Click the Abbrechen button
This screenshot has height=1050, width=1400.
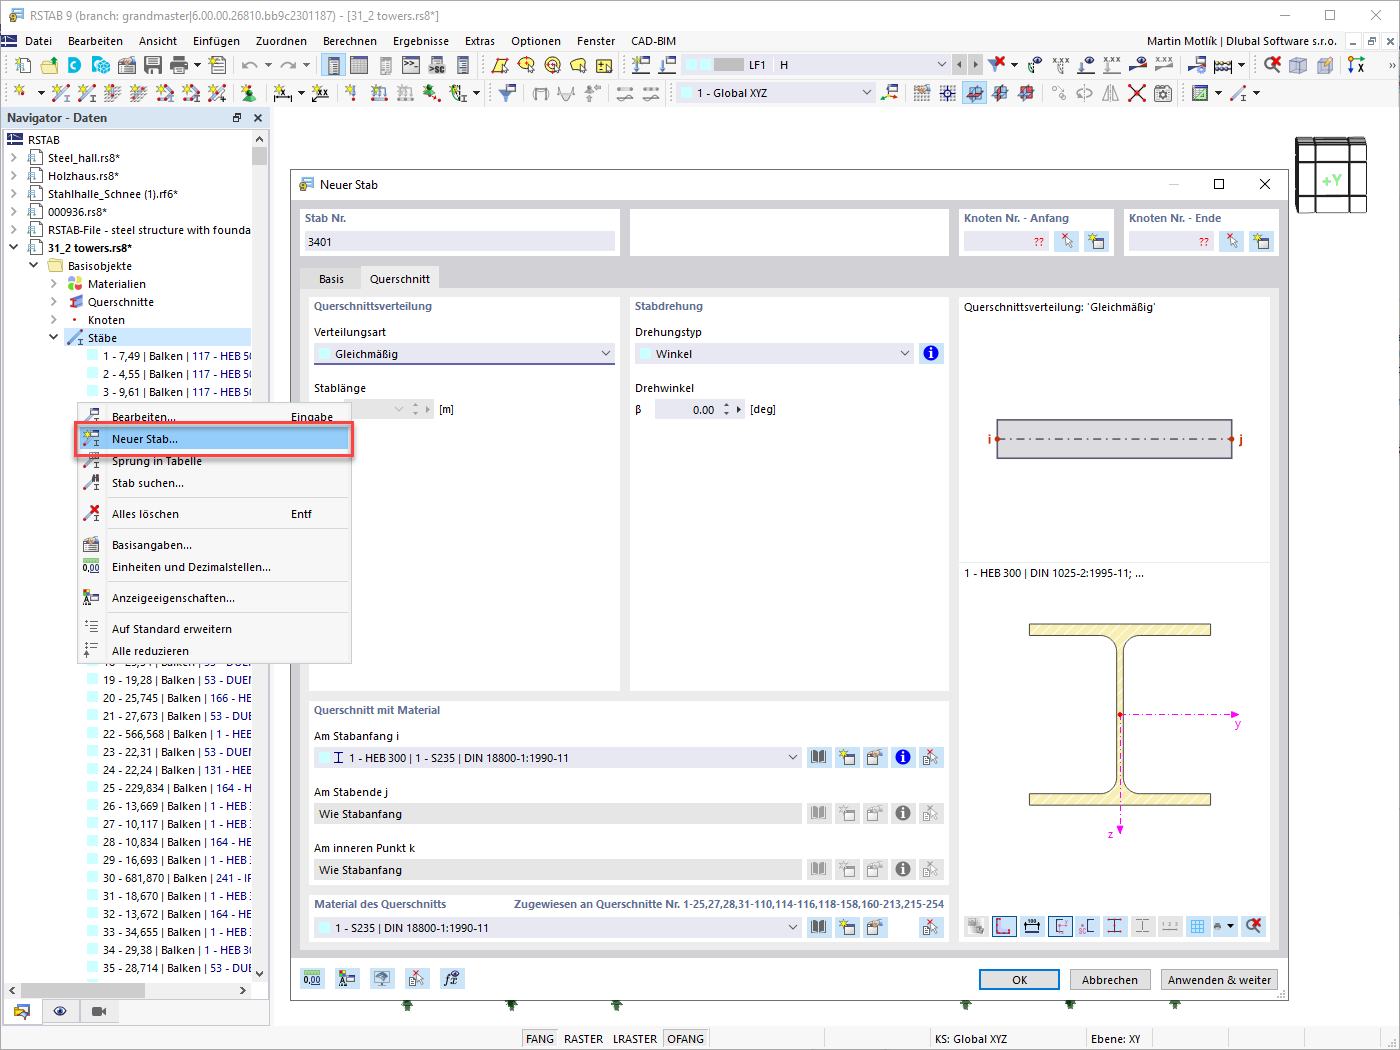pos(1109,980)
